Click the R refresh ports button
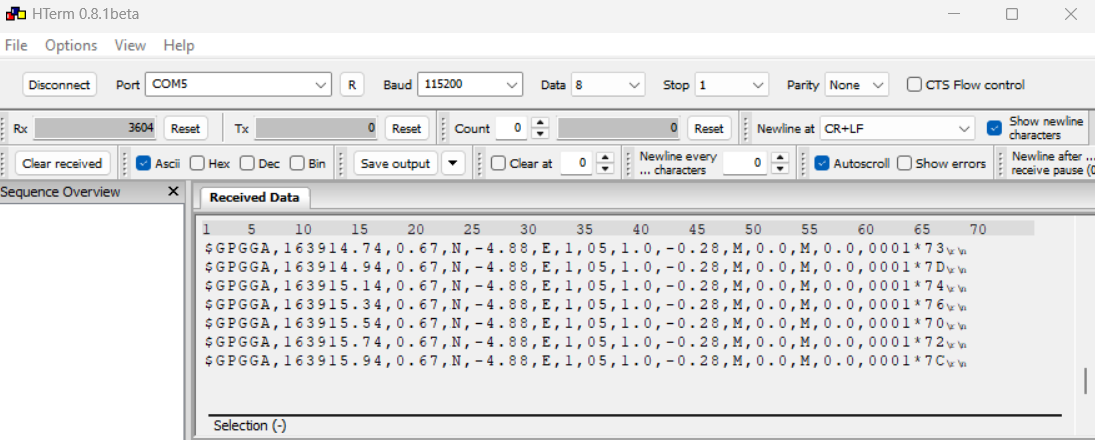Image resolution: width=1095 pixels, height=440 pixels. click(351, 85)
